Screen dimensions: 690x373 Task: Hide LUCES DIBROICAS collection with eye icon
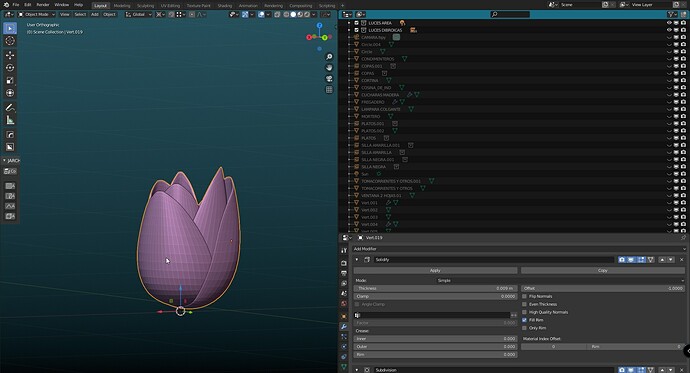pos(669,30)
